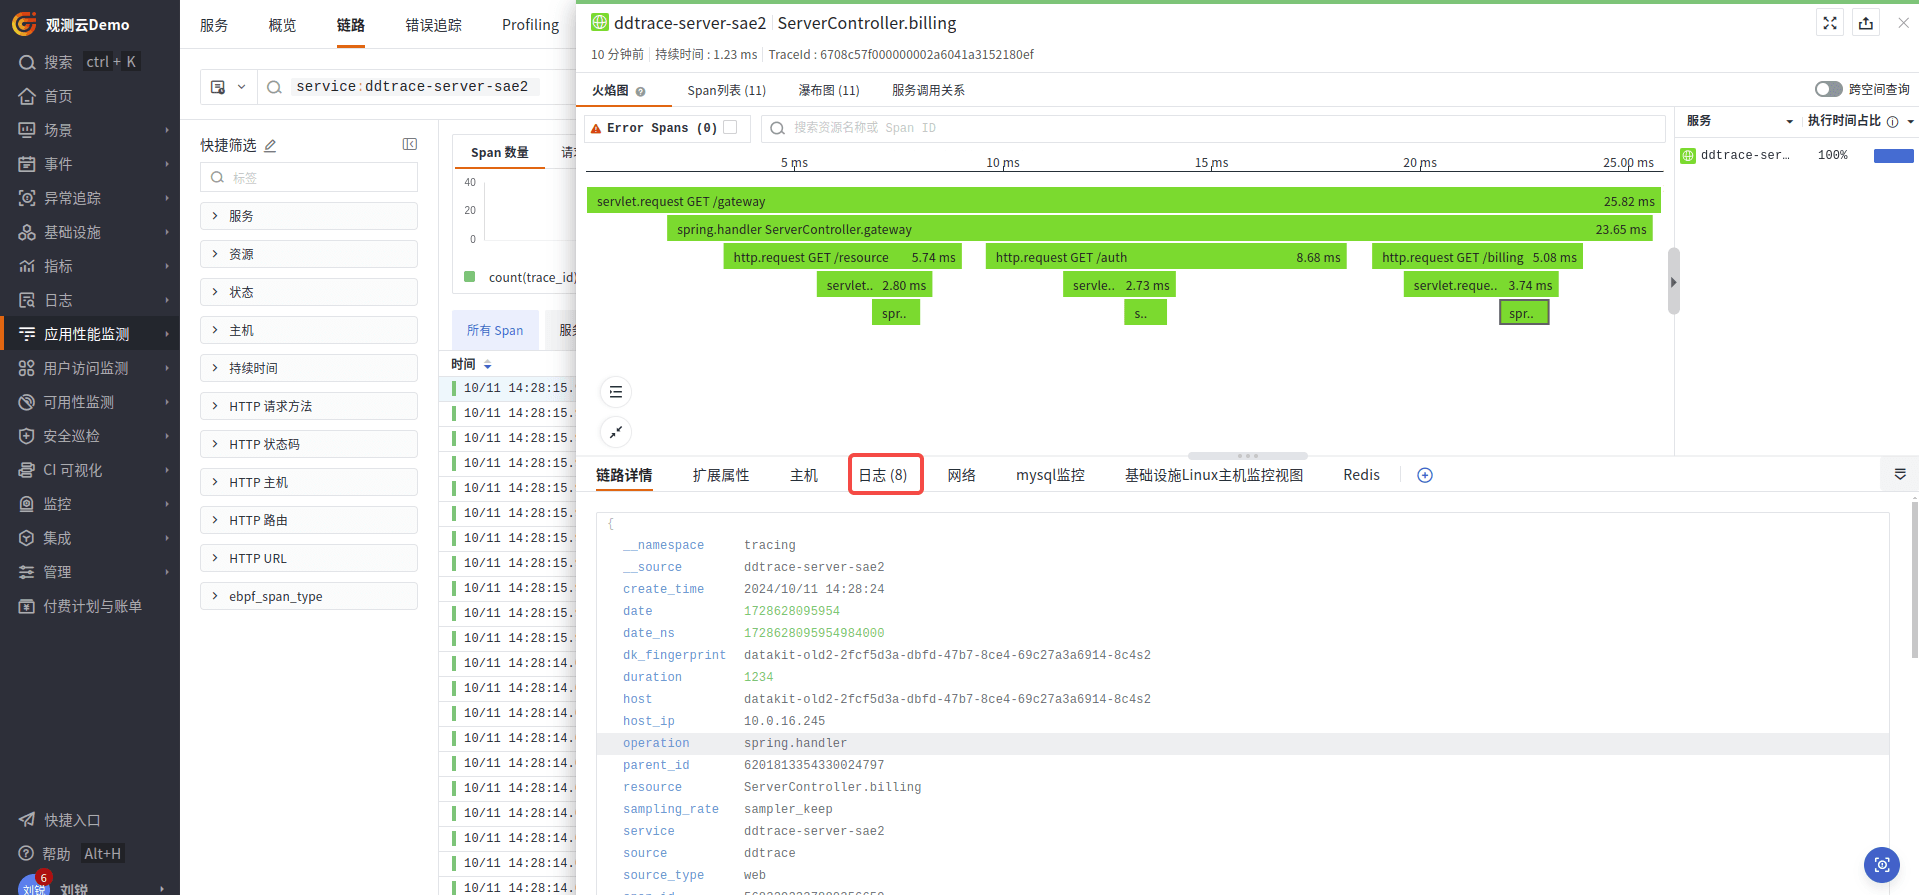This screenshot has height=895, width=1919.
Task: Select the http.request GET /auth span bar
Action: coord(1165,257)
